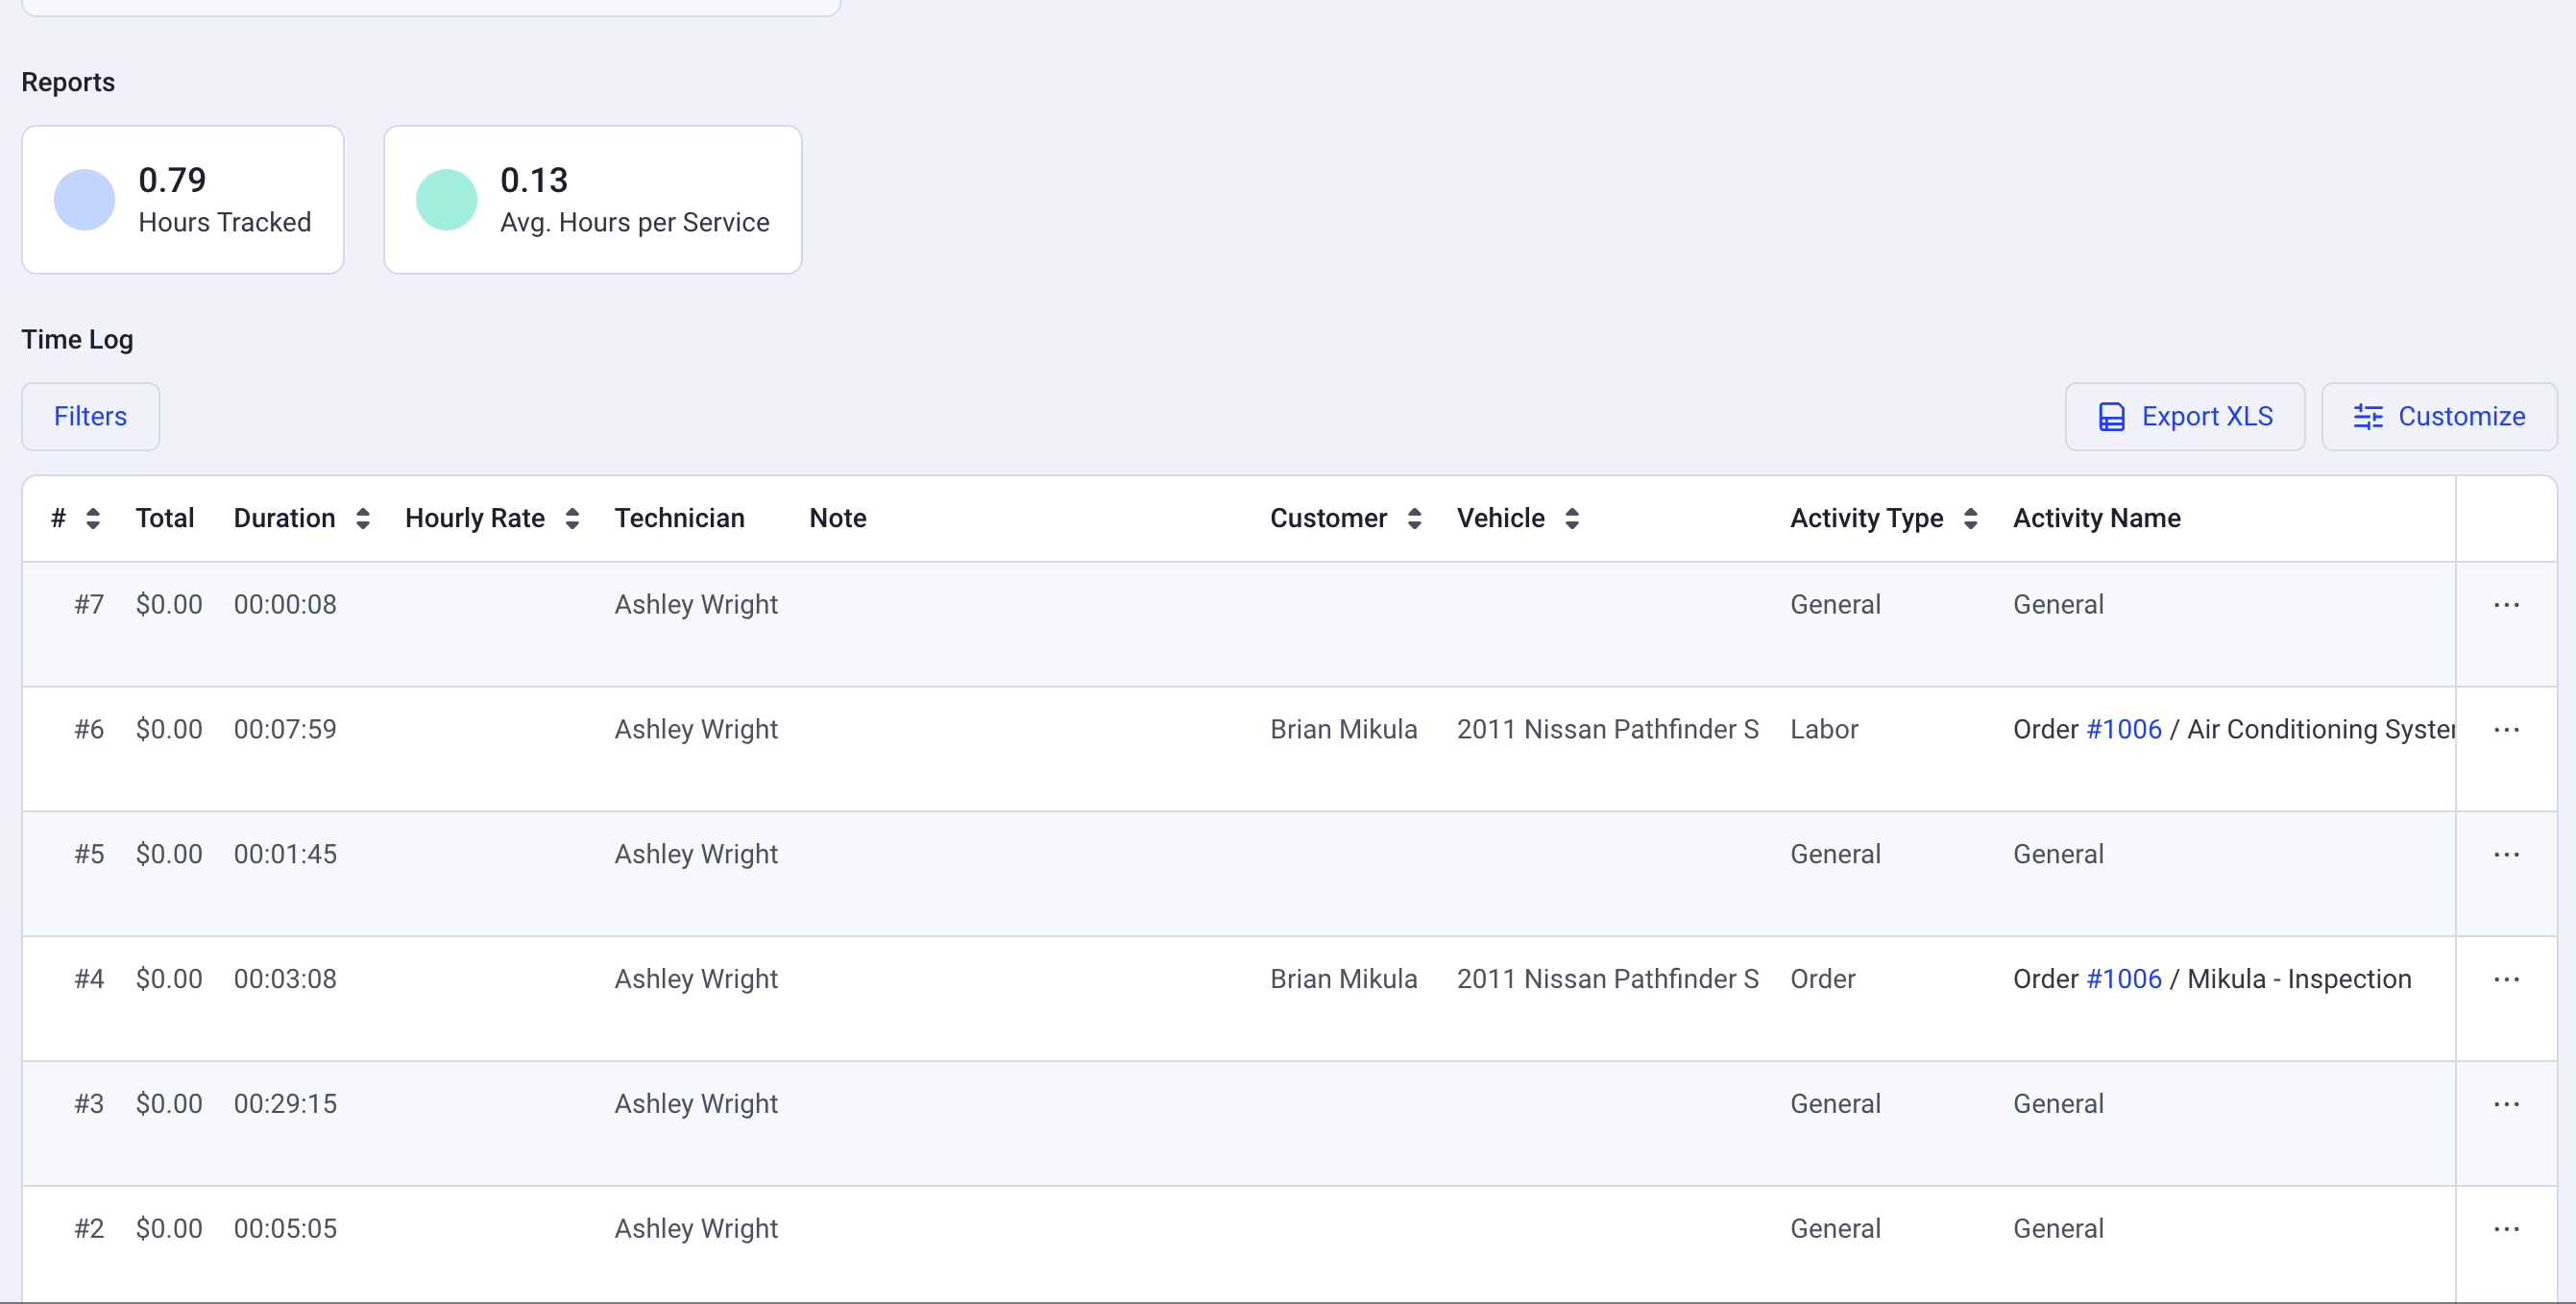Click the blue Hours Tracked circle
This screenshot has width=2576, height=1304.
click(x=84, y=200)
